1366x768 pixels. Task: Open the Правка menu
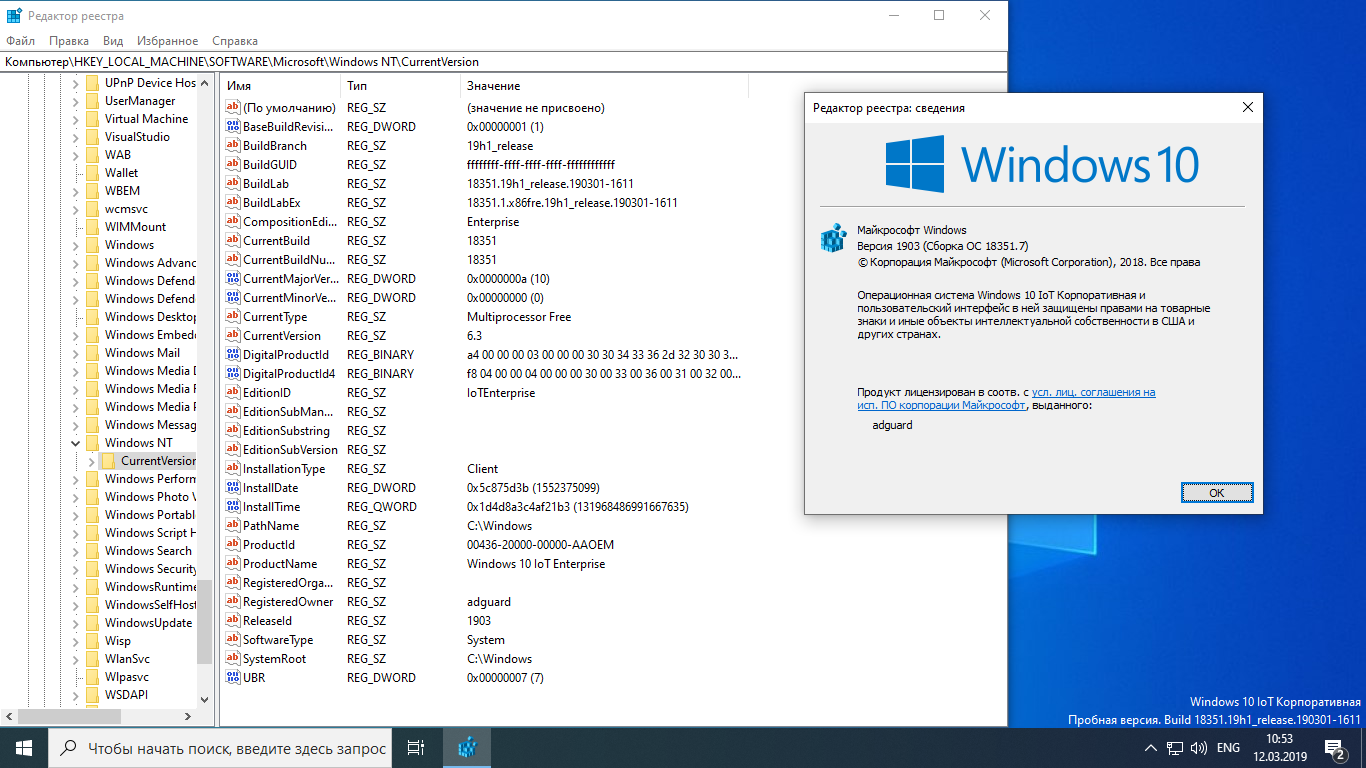point(69,41)
